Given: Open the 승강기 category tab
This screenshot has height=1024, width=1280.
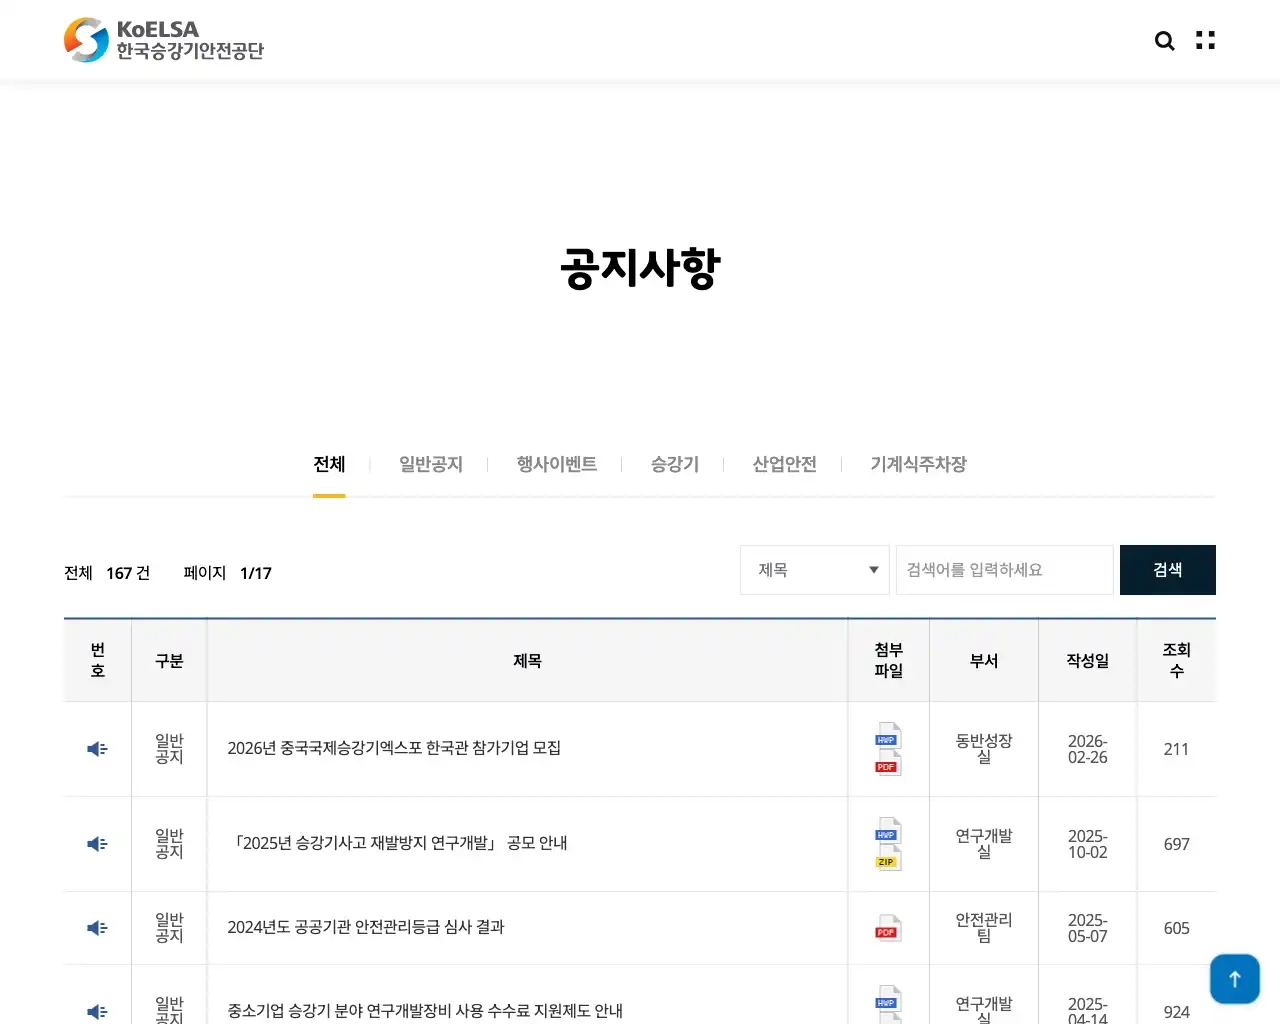Looking at the screenshot, I should point(674,464).
